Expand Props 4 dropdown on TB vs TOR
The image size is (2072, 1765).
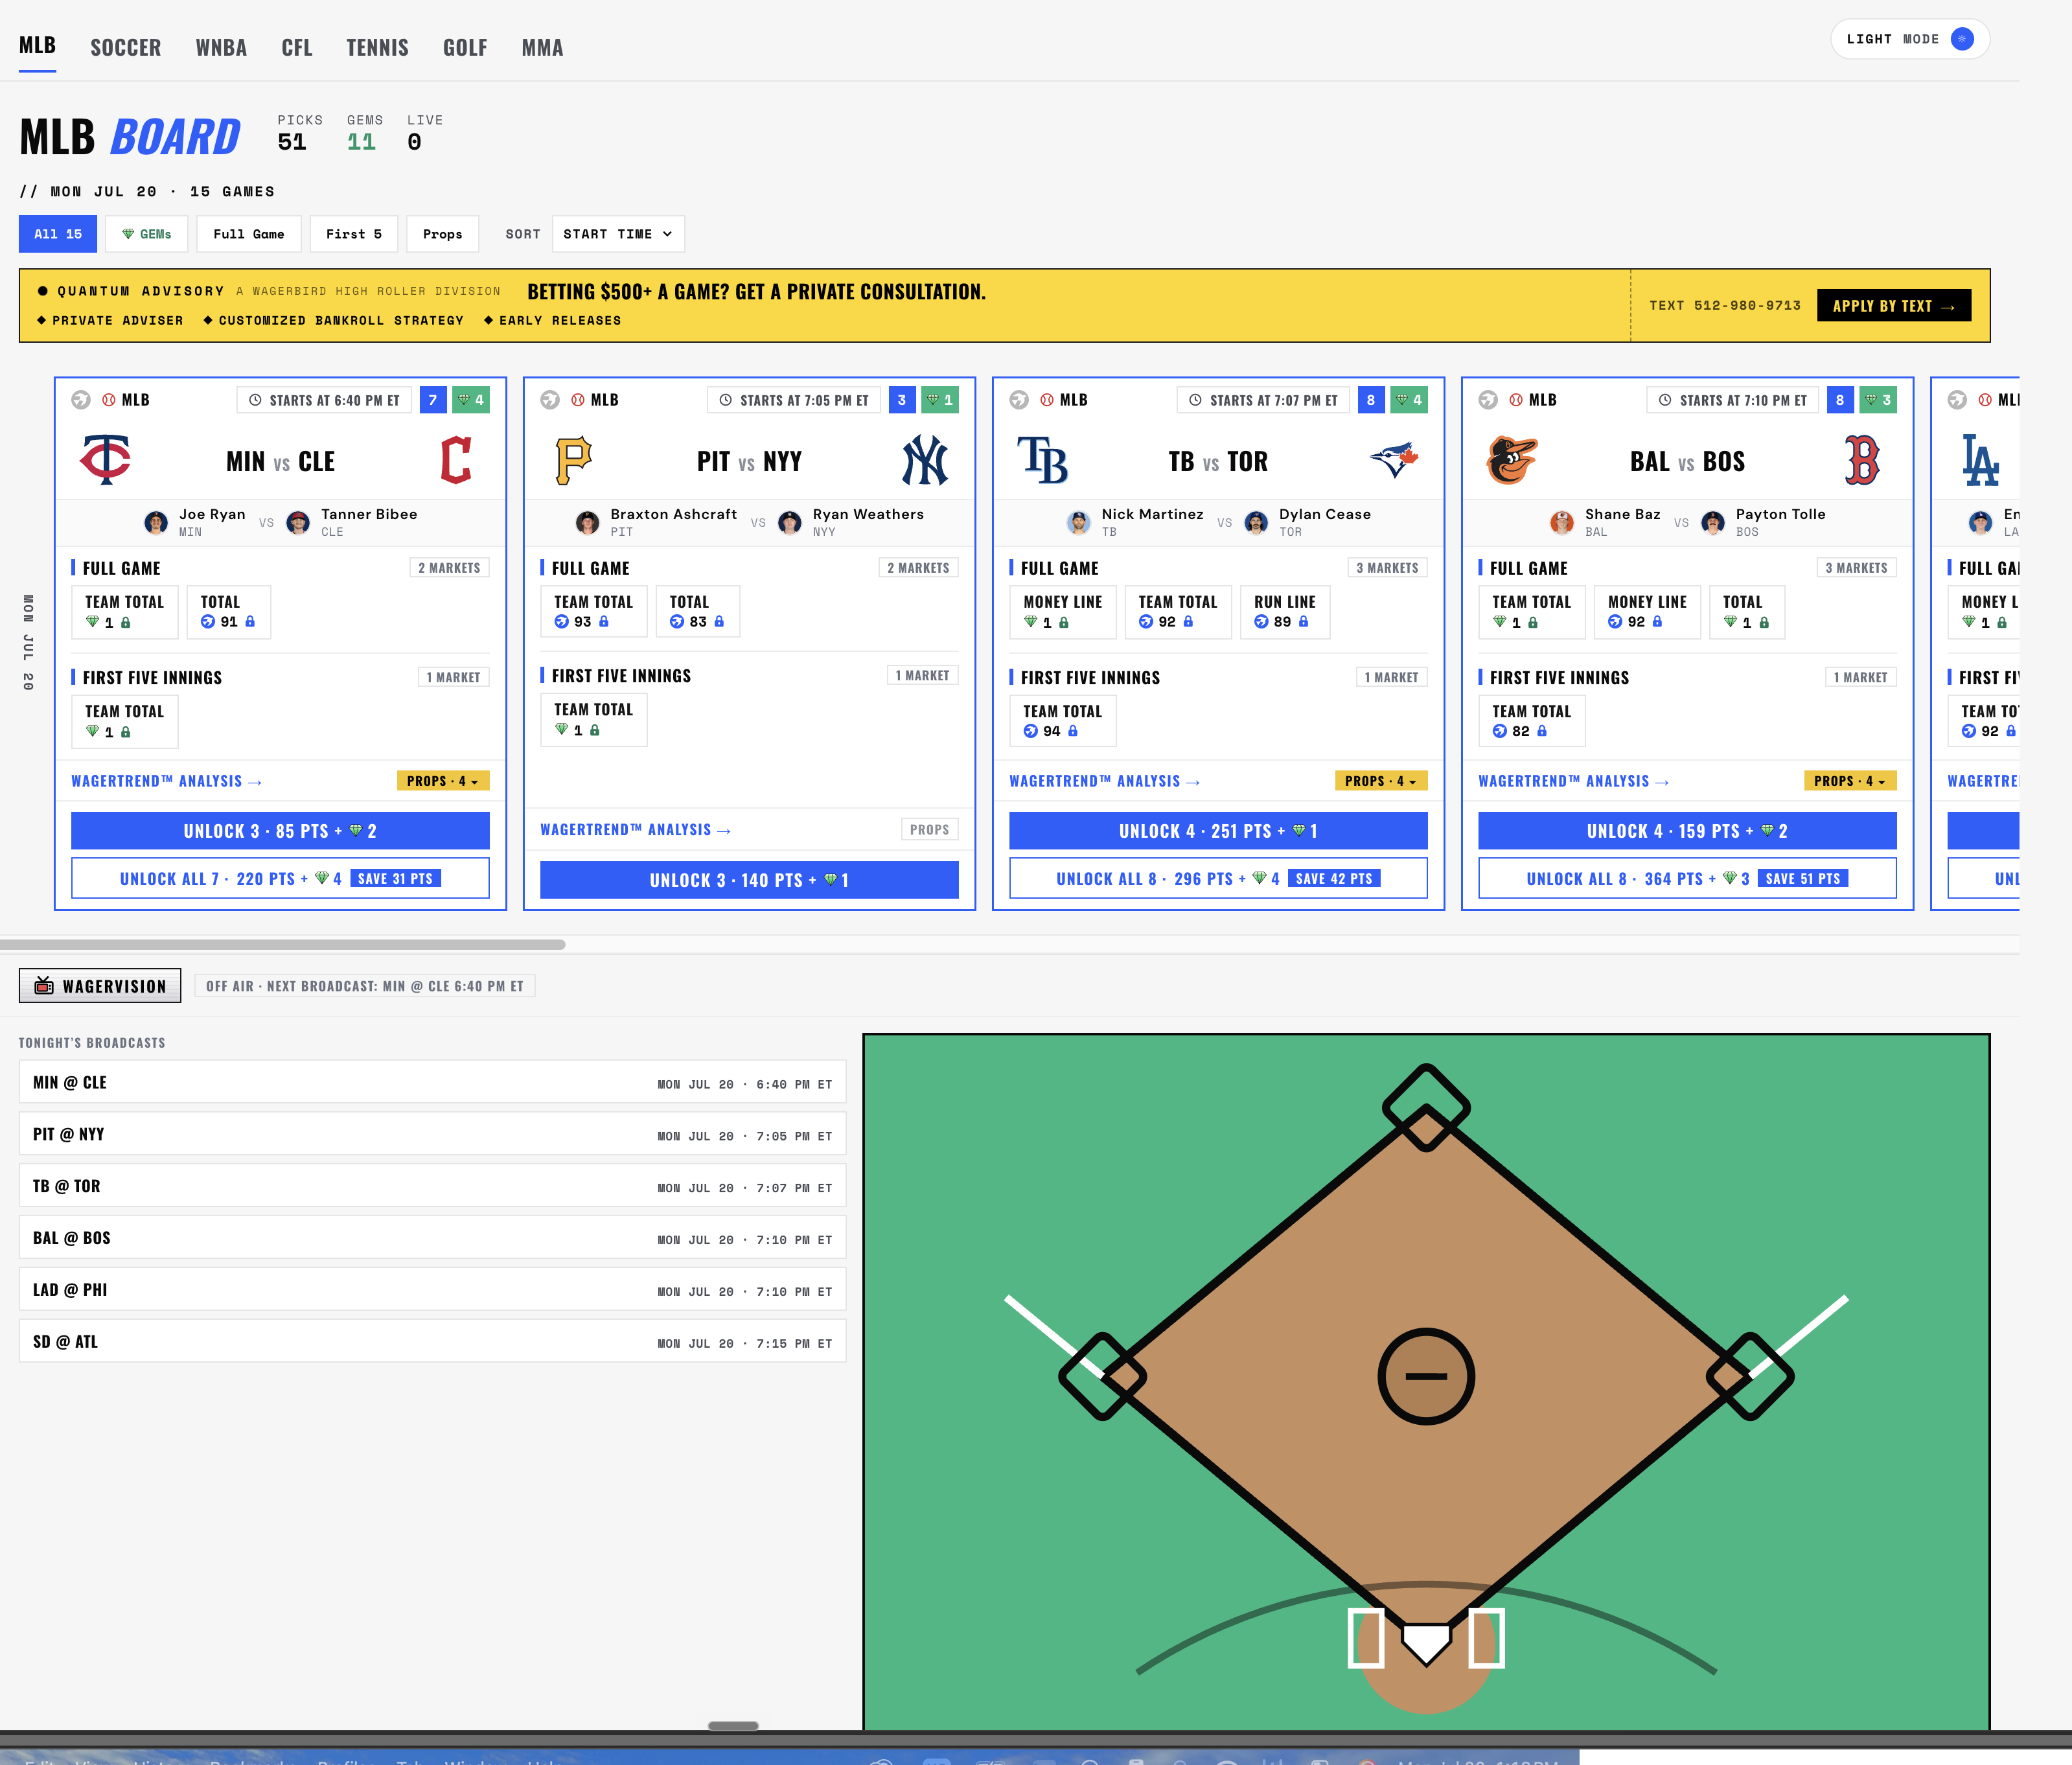1381,781
